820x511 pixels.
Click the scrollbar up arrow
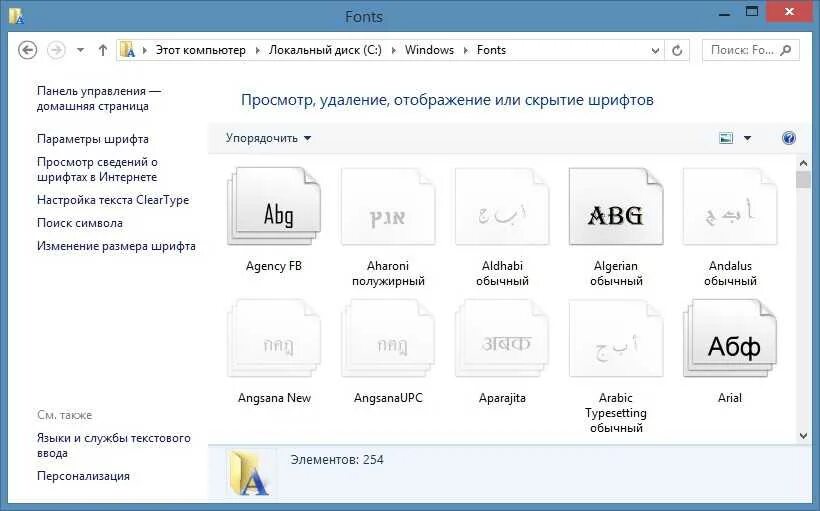coord(803,163)
